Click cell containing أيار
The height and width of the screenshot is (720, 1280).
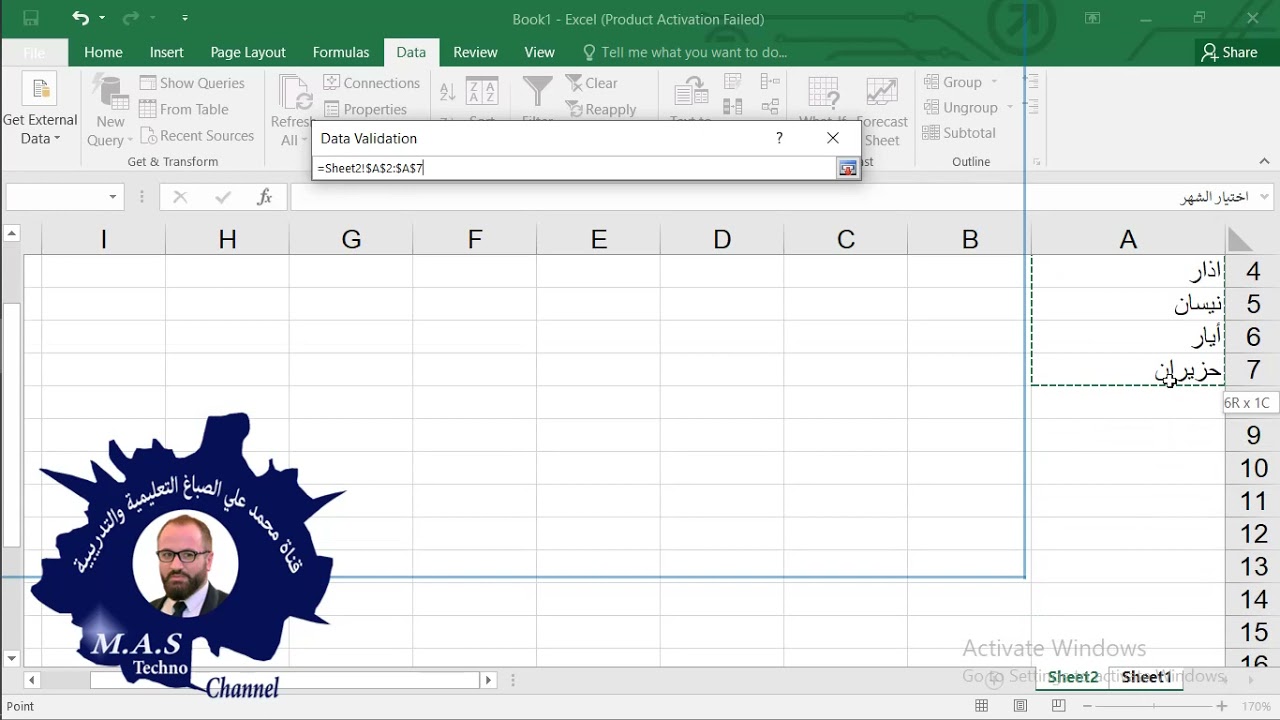(1128, 337)
